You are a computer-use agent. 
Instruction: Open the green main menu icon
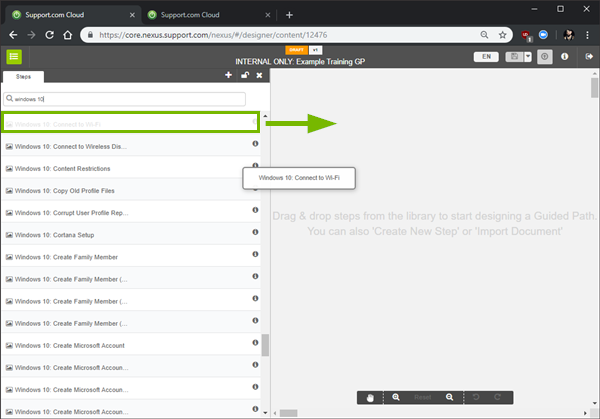(14, 57)
